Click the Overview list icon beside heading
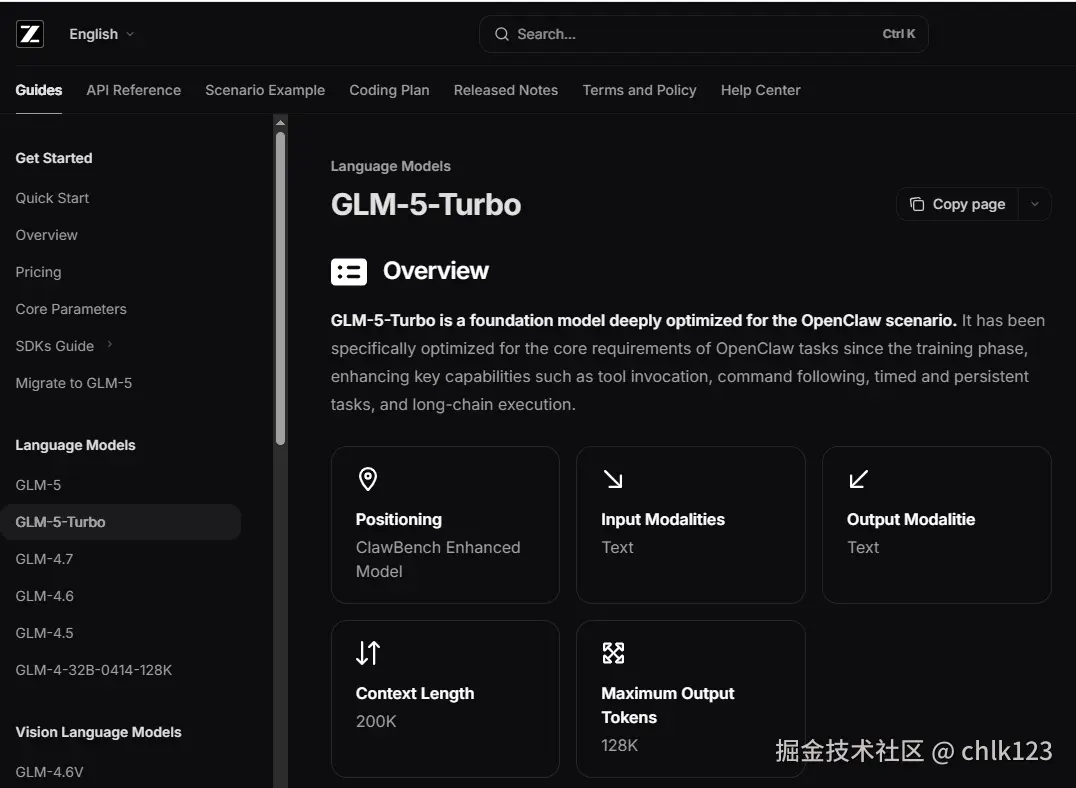 point(349,271)
